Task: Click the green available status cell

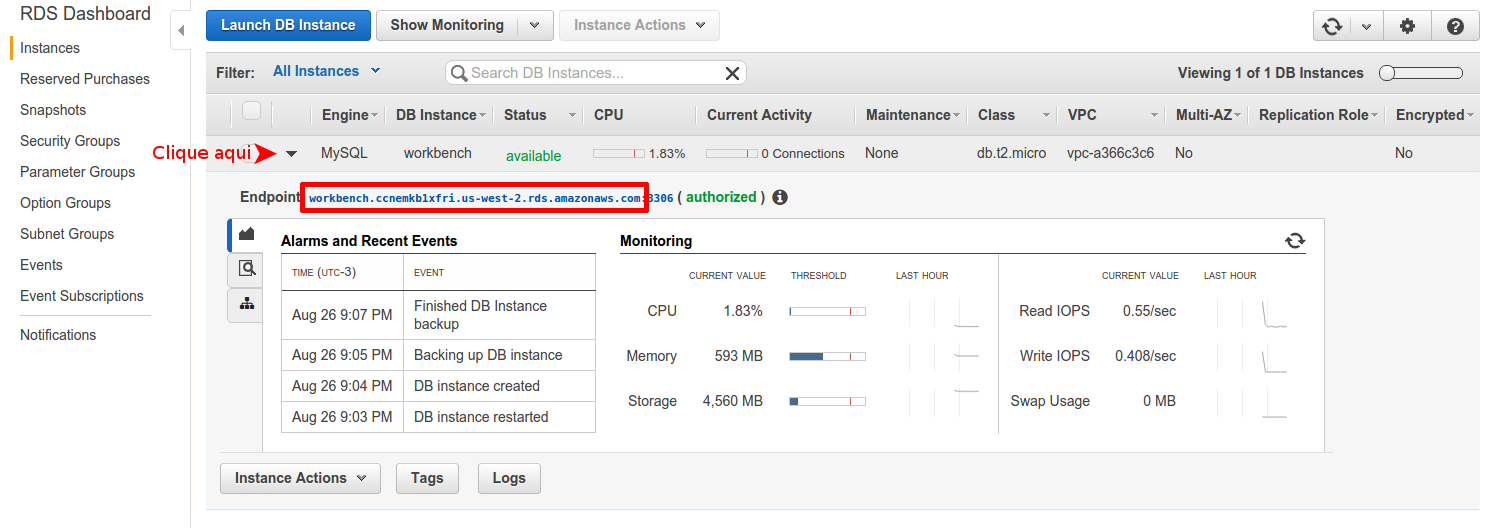Action: [x=534, y=156]
